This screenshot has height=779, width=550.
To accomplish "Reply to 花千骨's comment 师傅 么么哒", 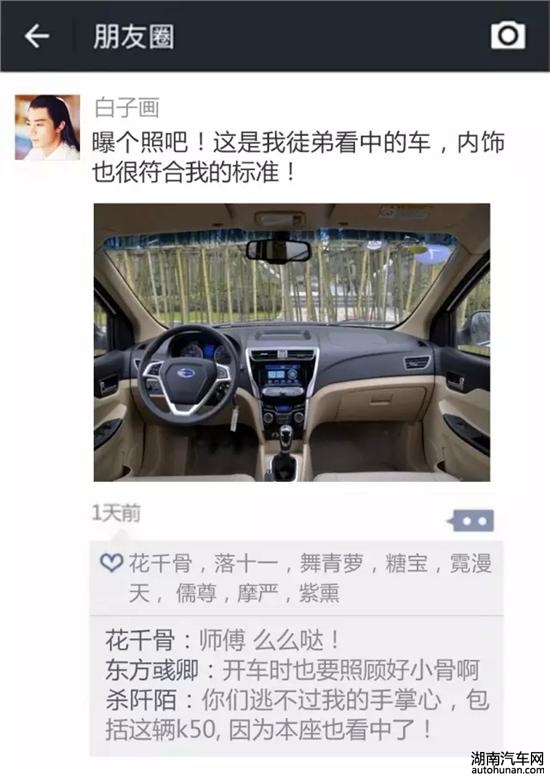I will click(222, 640).
